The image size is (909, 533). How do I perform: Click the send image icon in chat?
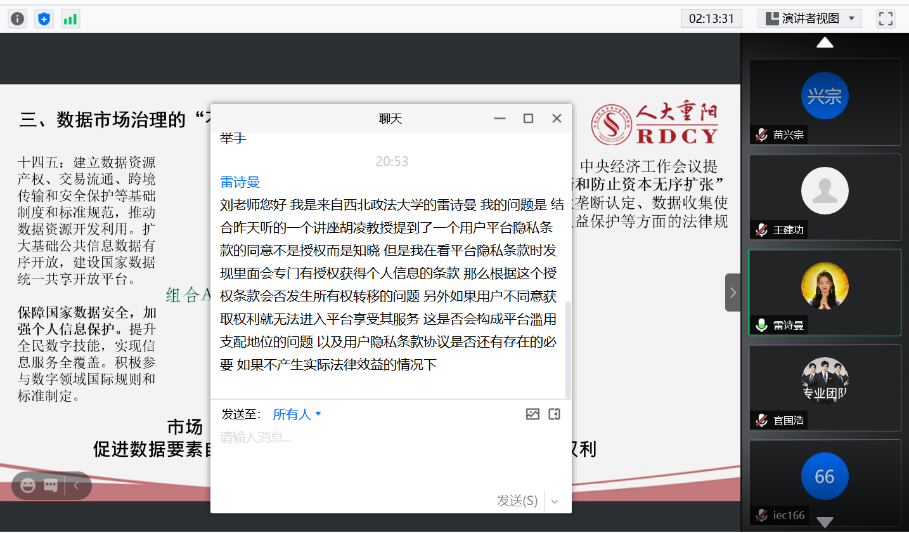coord(532,414)
